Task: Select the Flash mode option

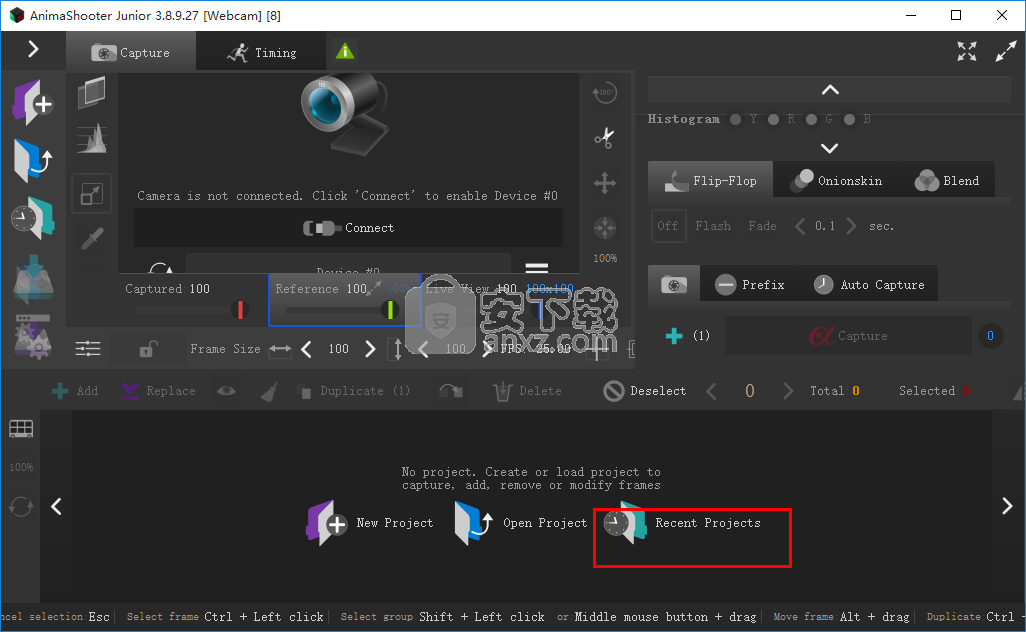Action: [713, 226]
